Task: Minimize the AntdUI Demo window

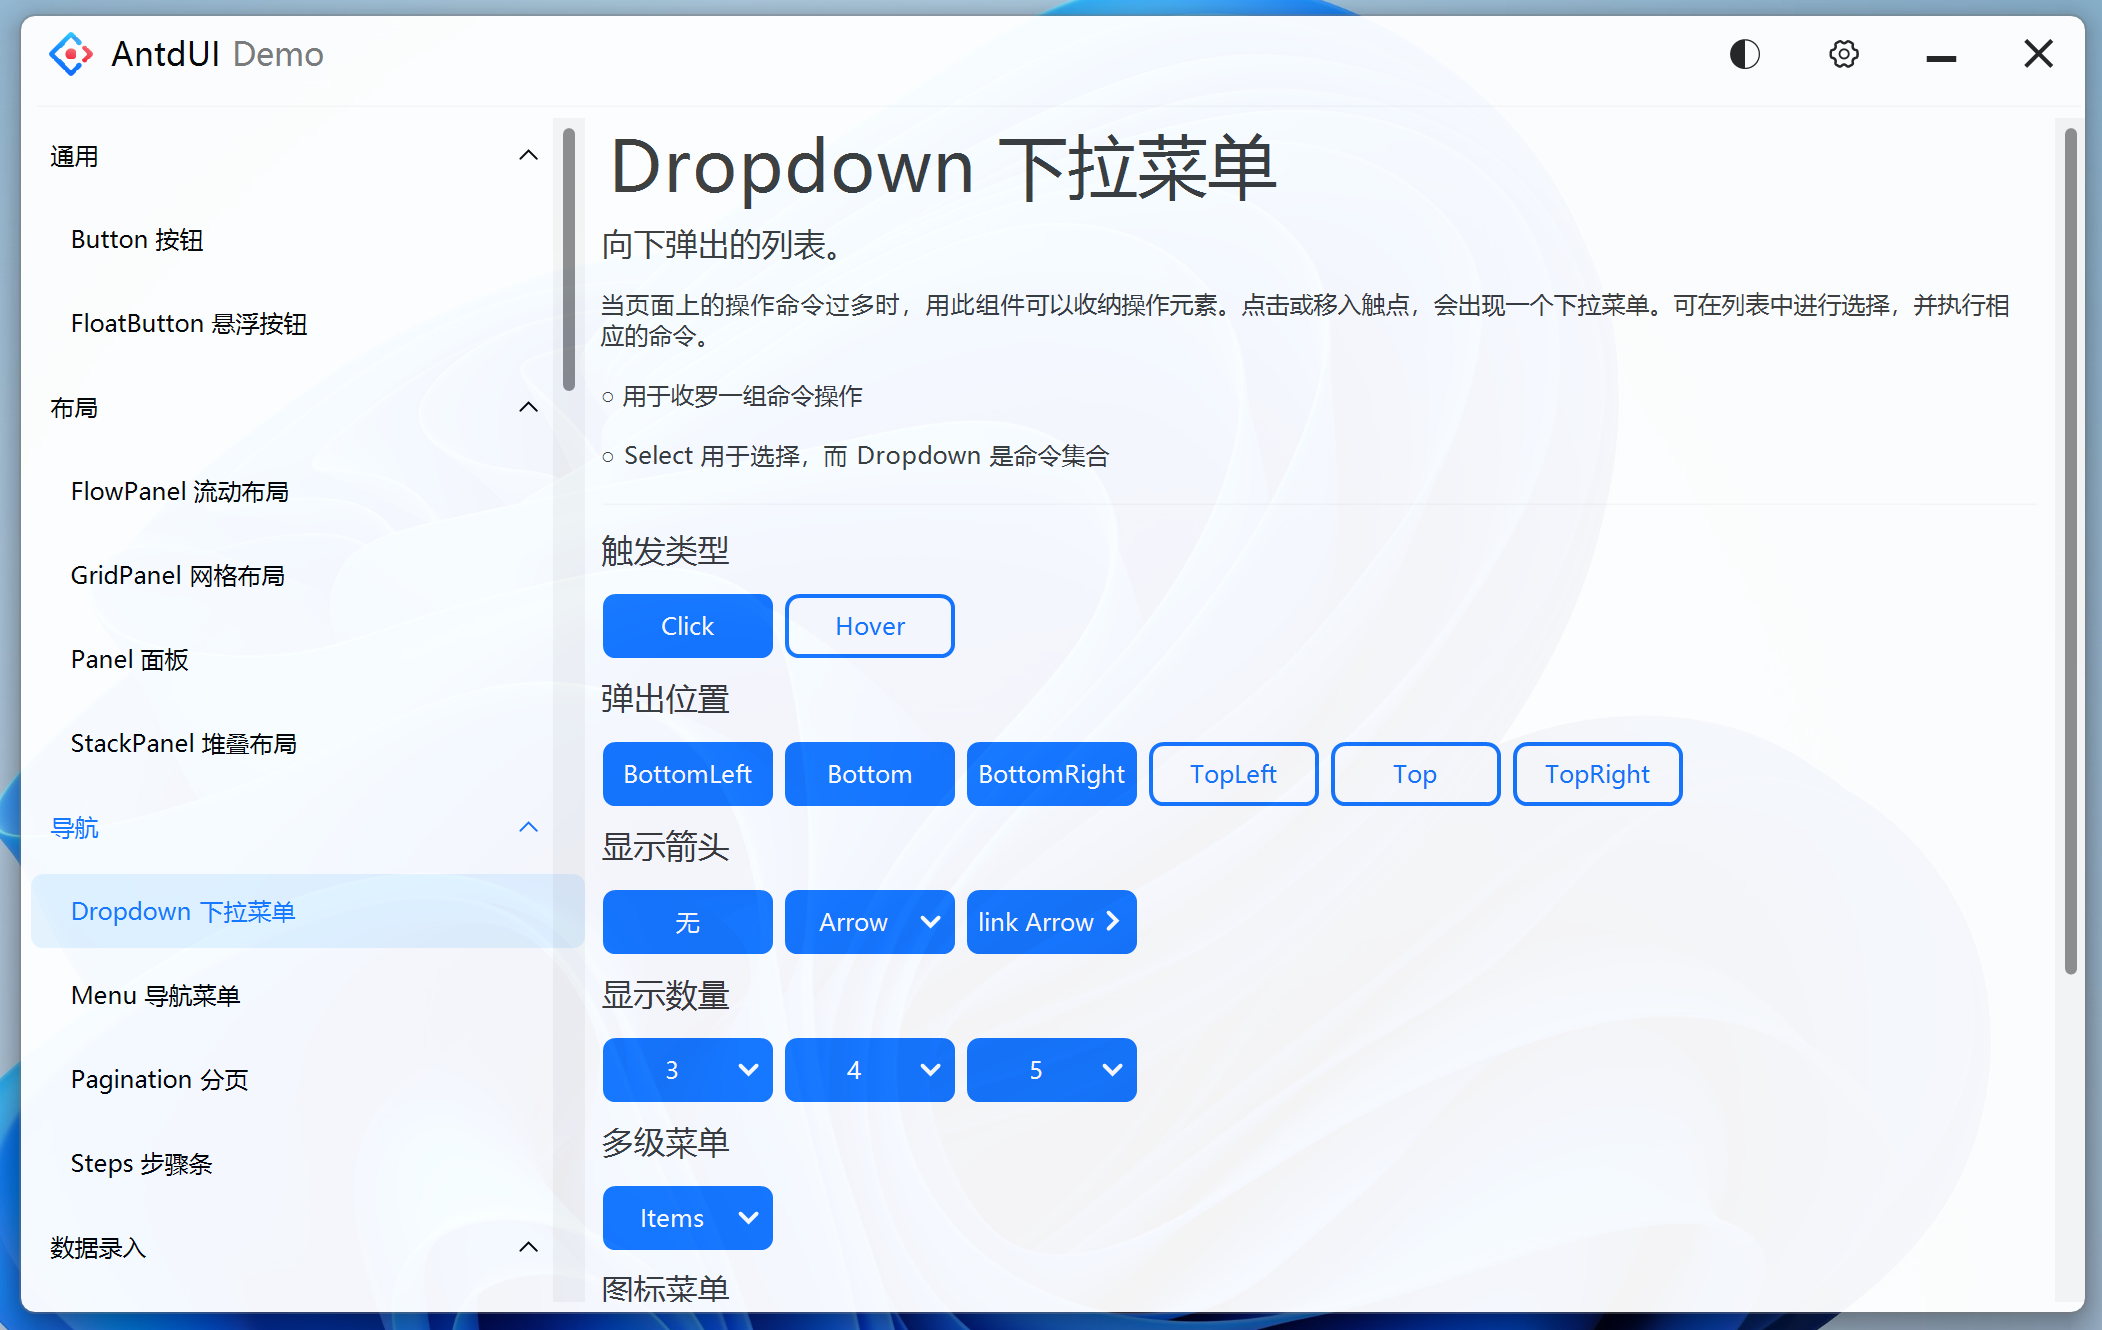Action: pyautogui.click(x=1940, y=58)
